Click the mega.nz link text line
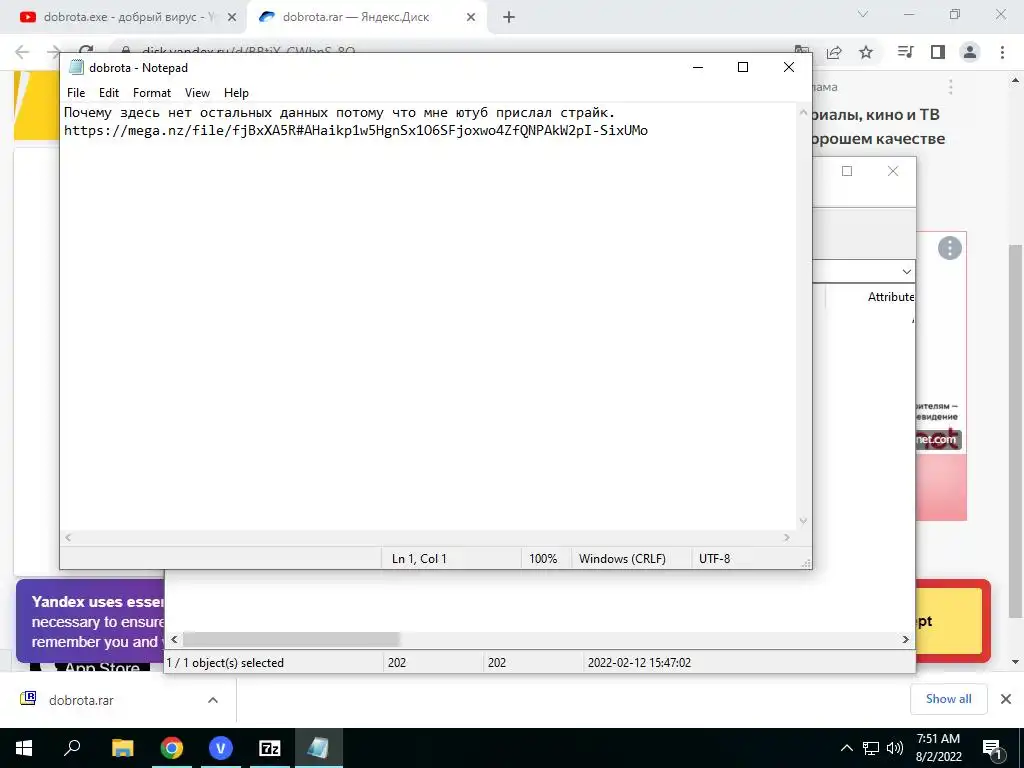Screen dimensions: 1024x768 [x=356, y=131]
